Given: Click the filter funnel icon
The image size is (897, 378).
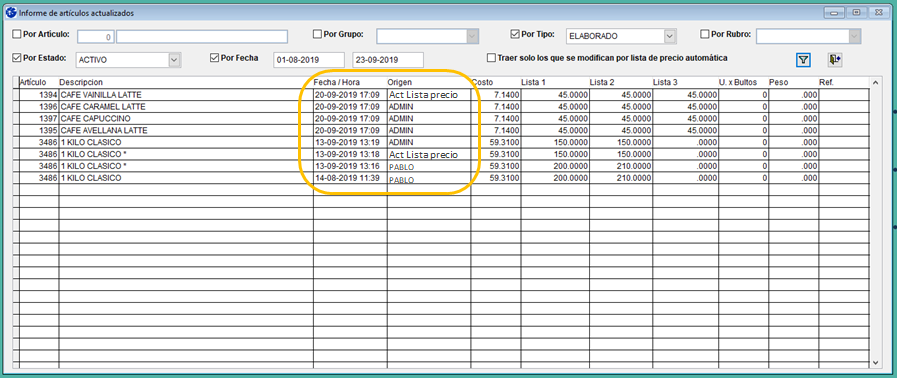Looking at the screenshot, I should pos(804,59).
